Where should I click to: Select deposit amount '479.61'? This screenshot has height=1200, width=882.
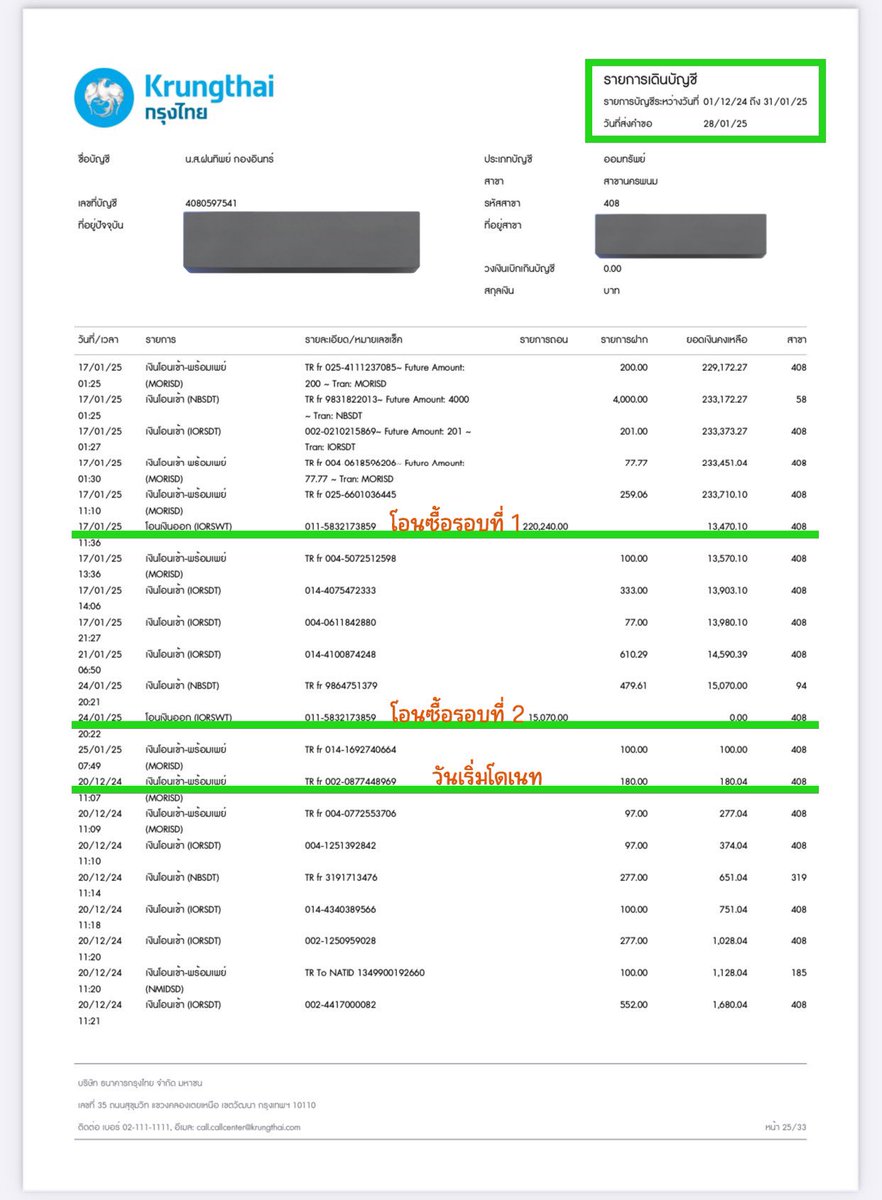[x=634, y=686]
